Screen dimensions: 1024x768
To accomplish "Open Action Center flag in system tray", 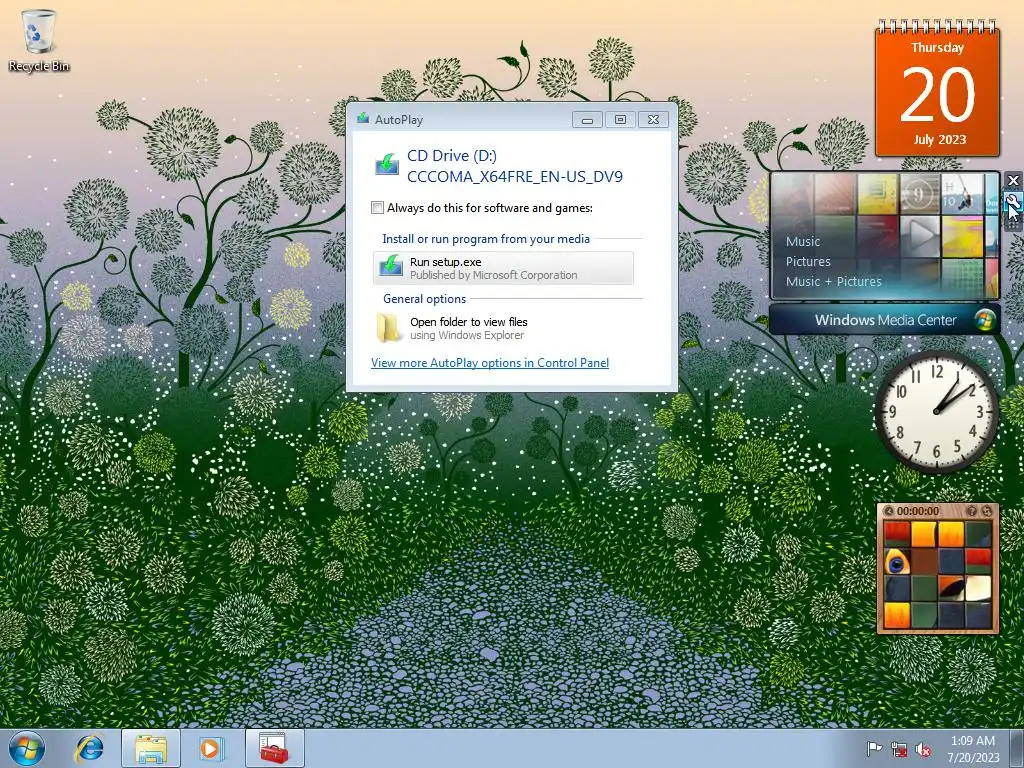I will 874,749.
